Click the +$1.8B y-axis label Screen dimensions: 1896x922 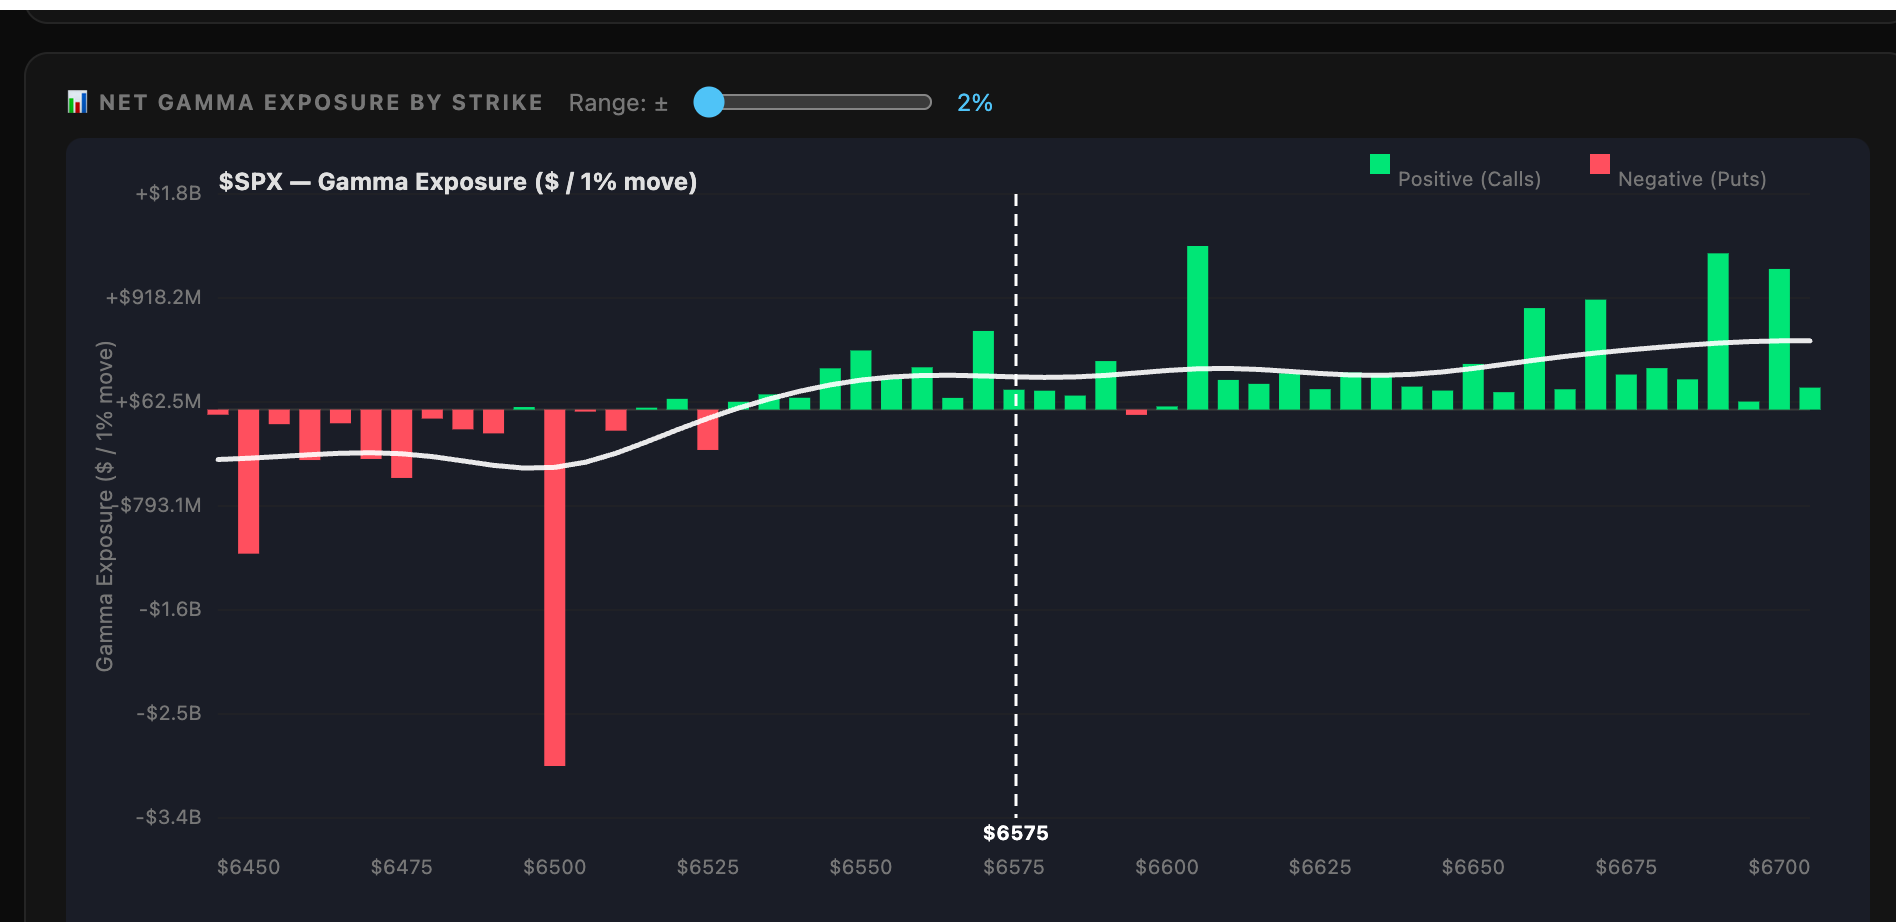point(168,193)
